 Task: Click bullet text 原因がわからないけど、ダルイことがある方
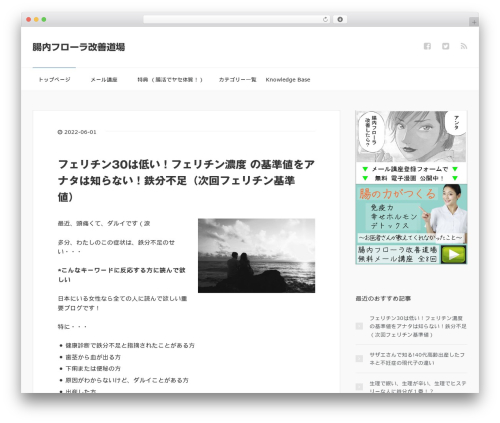(x=127, y=380)
